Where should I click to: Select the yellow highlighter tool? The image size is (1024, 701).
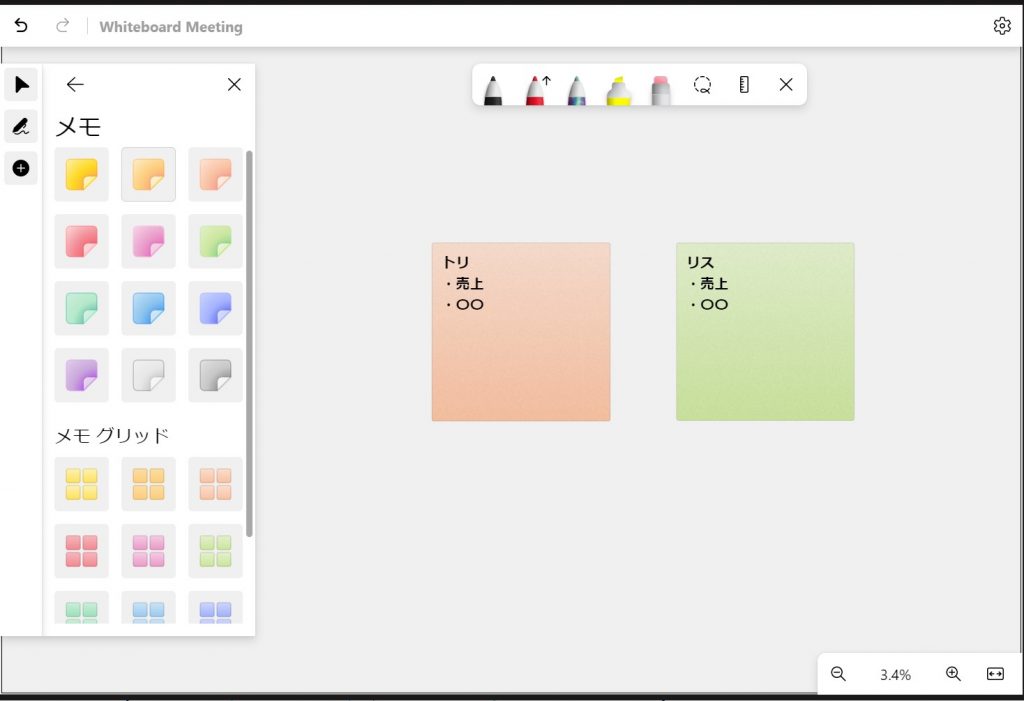pos(619,88)
